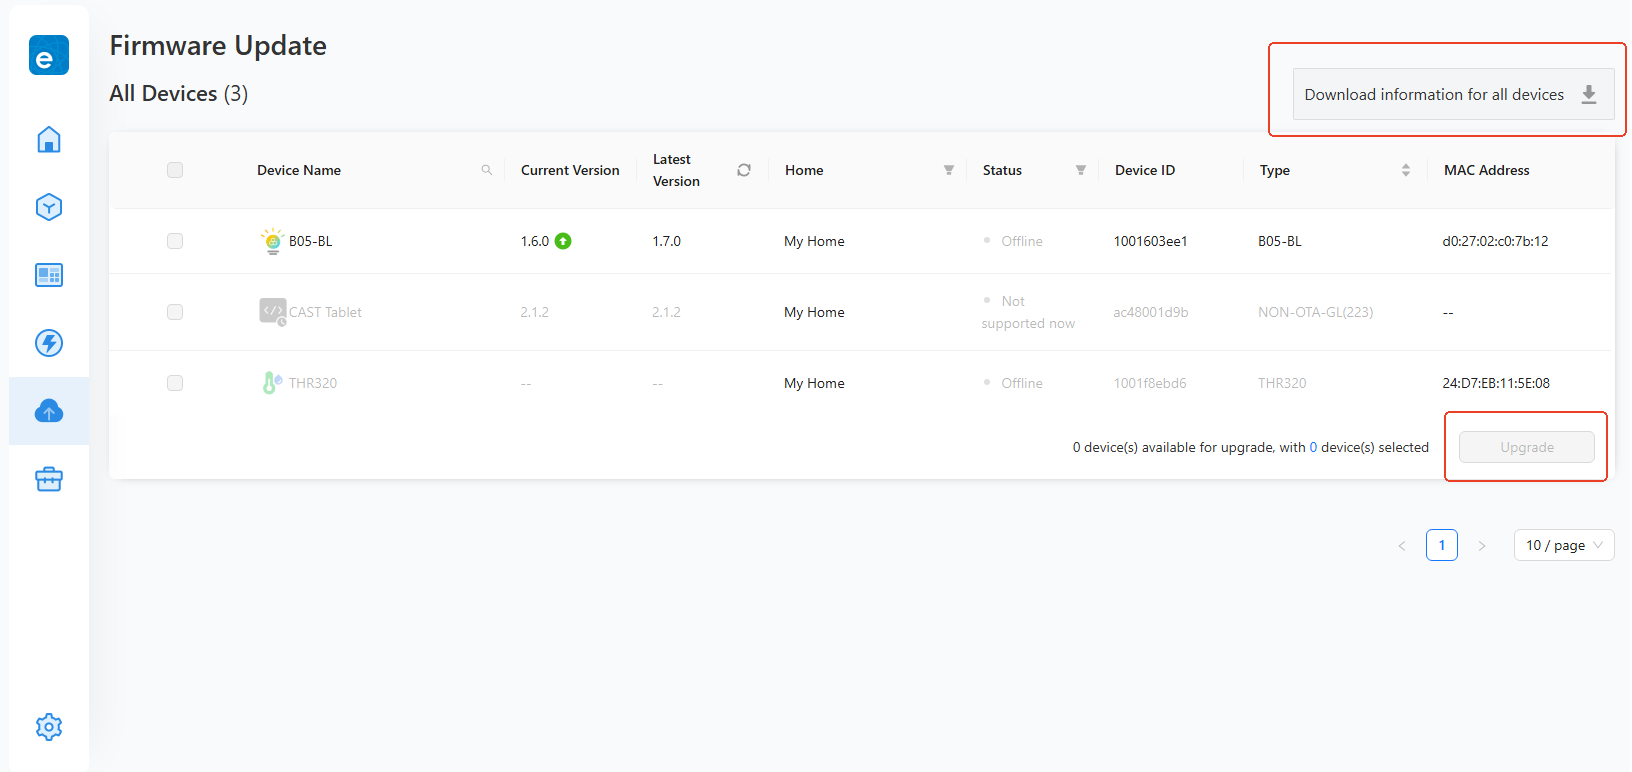This screenshot has width=1632, height=772.
Task: Open the Home dashboard sidebar icon
Action: (x=48, y=139)
